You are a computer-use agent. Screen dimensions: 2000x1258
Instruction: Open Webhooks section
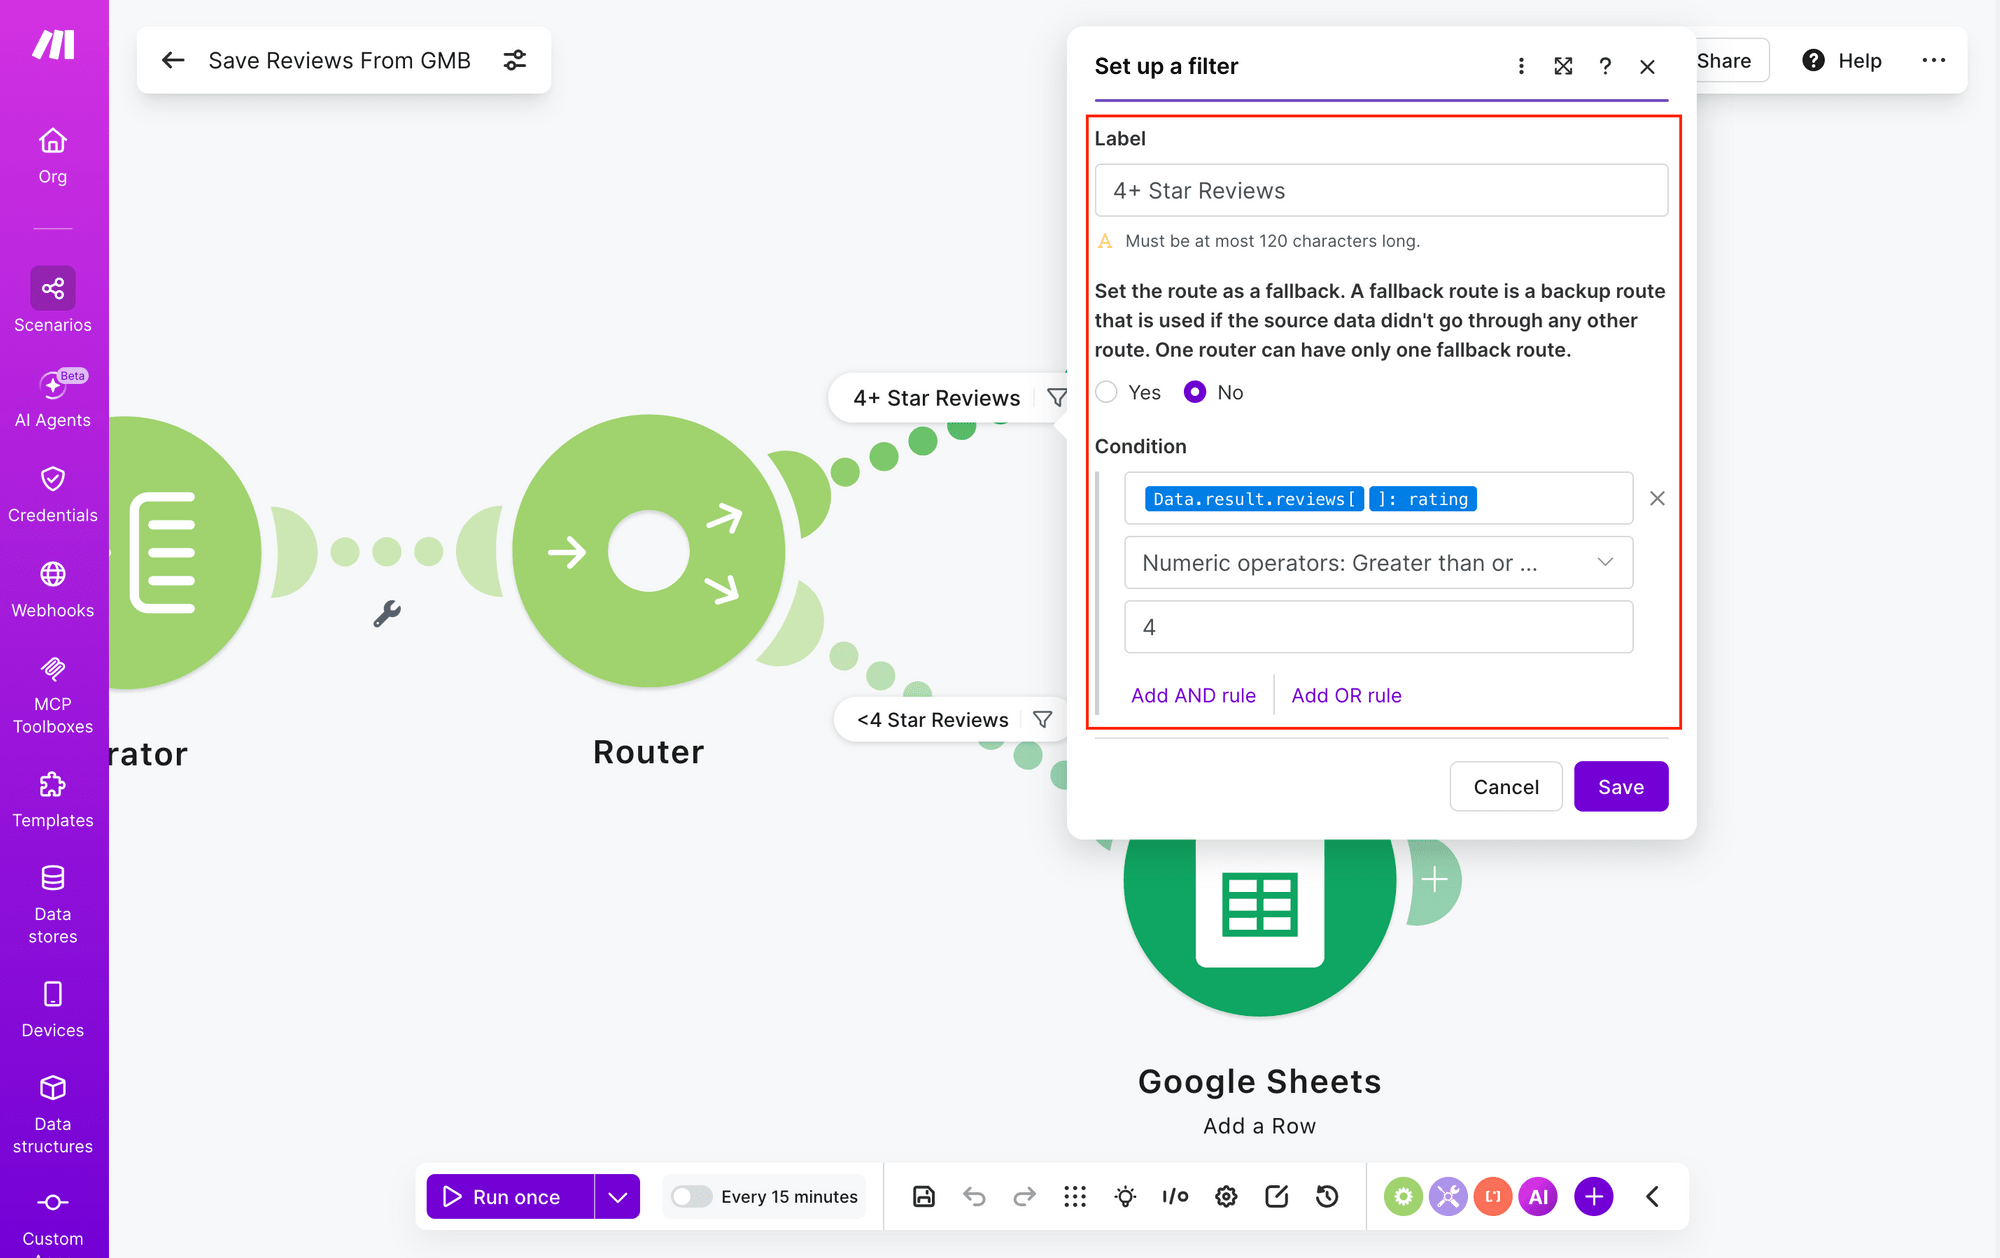tap(53, 589)
